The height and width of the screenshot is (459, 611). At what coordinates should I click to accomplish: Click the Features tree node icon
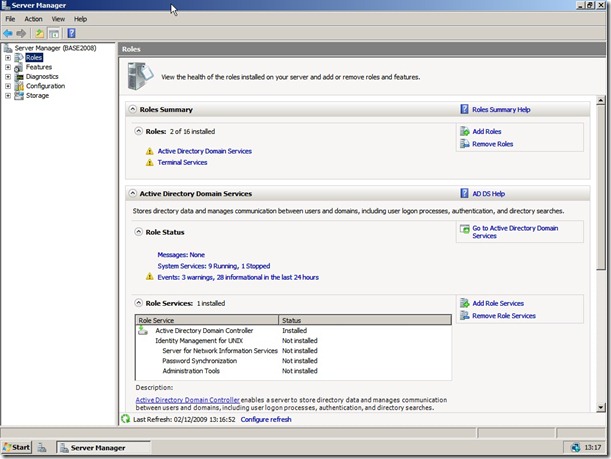[x=19, y=67]
